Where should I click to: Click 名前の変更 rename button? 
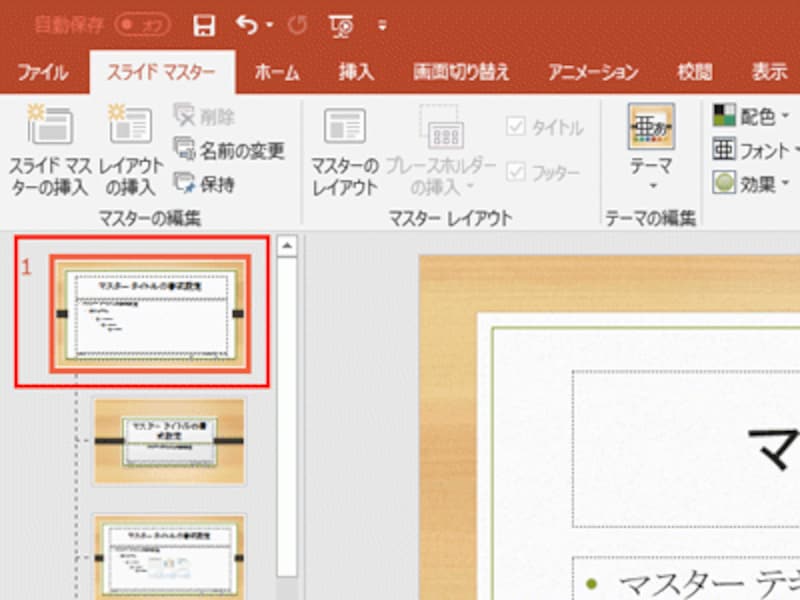point(229,150)
